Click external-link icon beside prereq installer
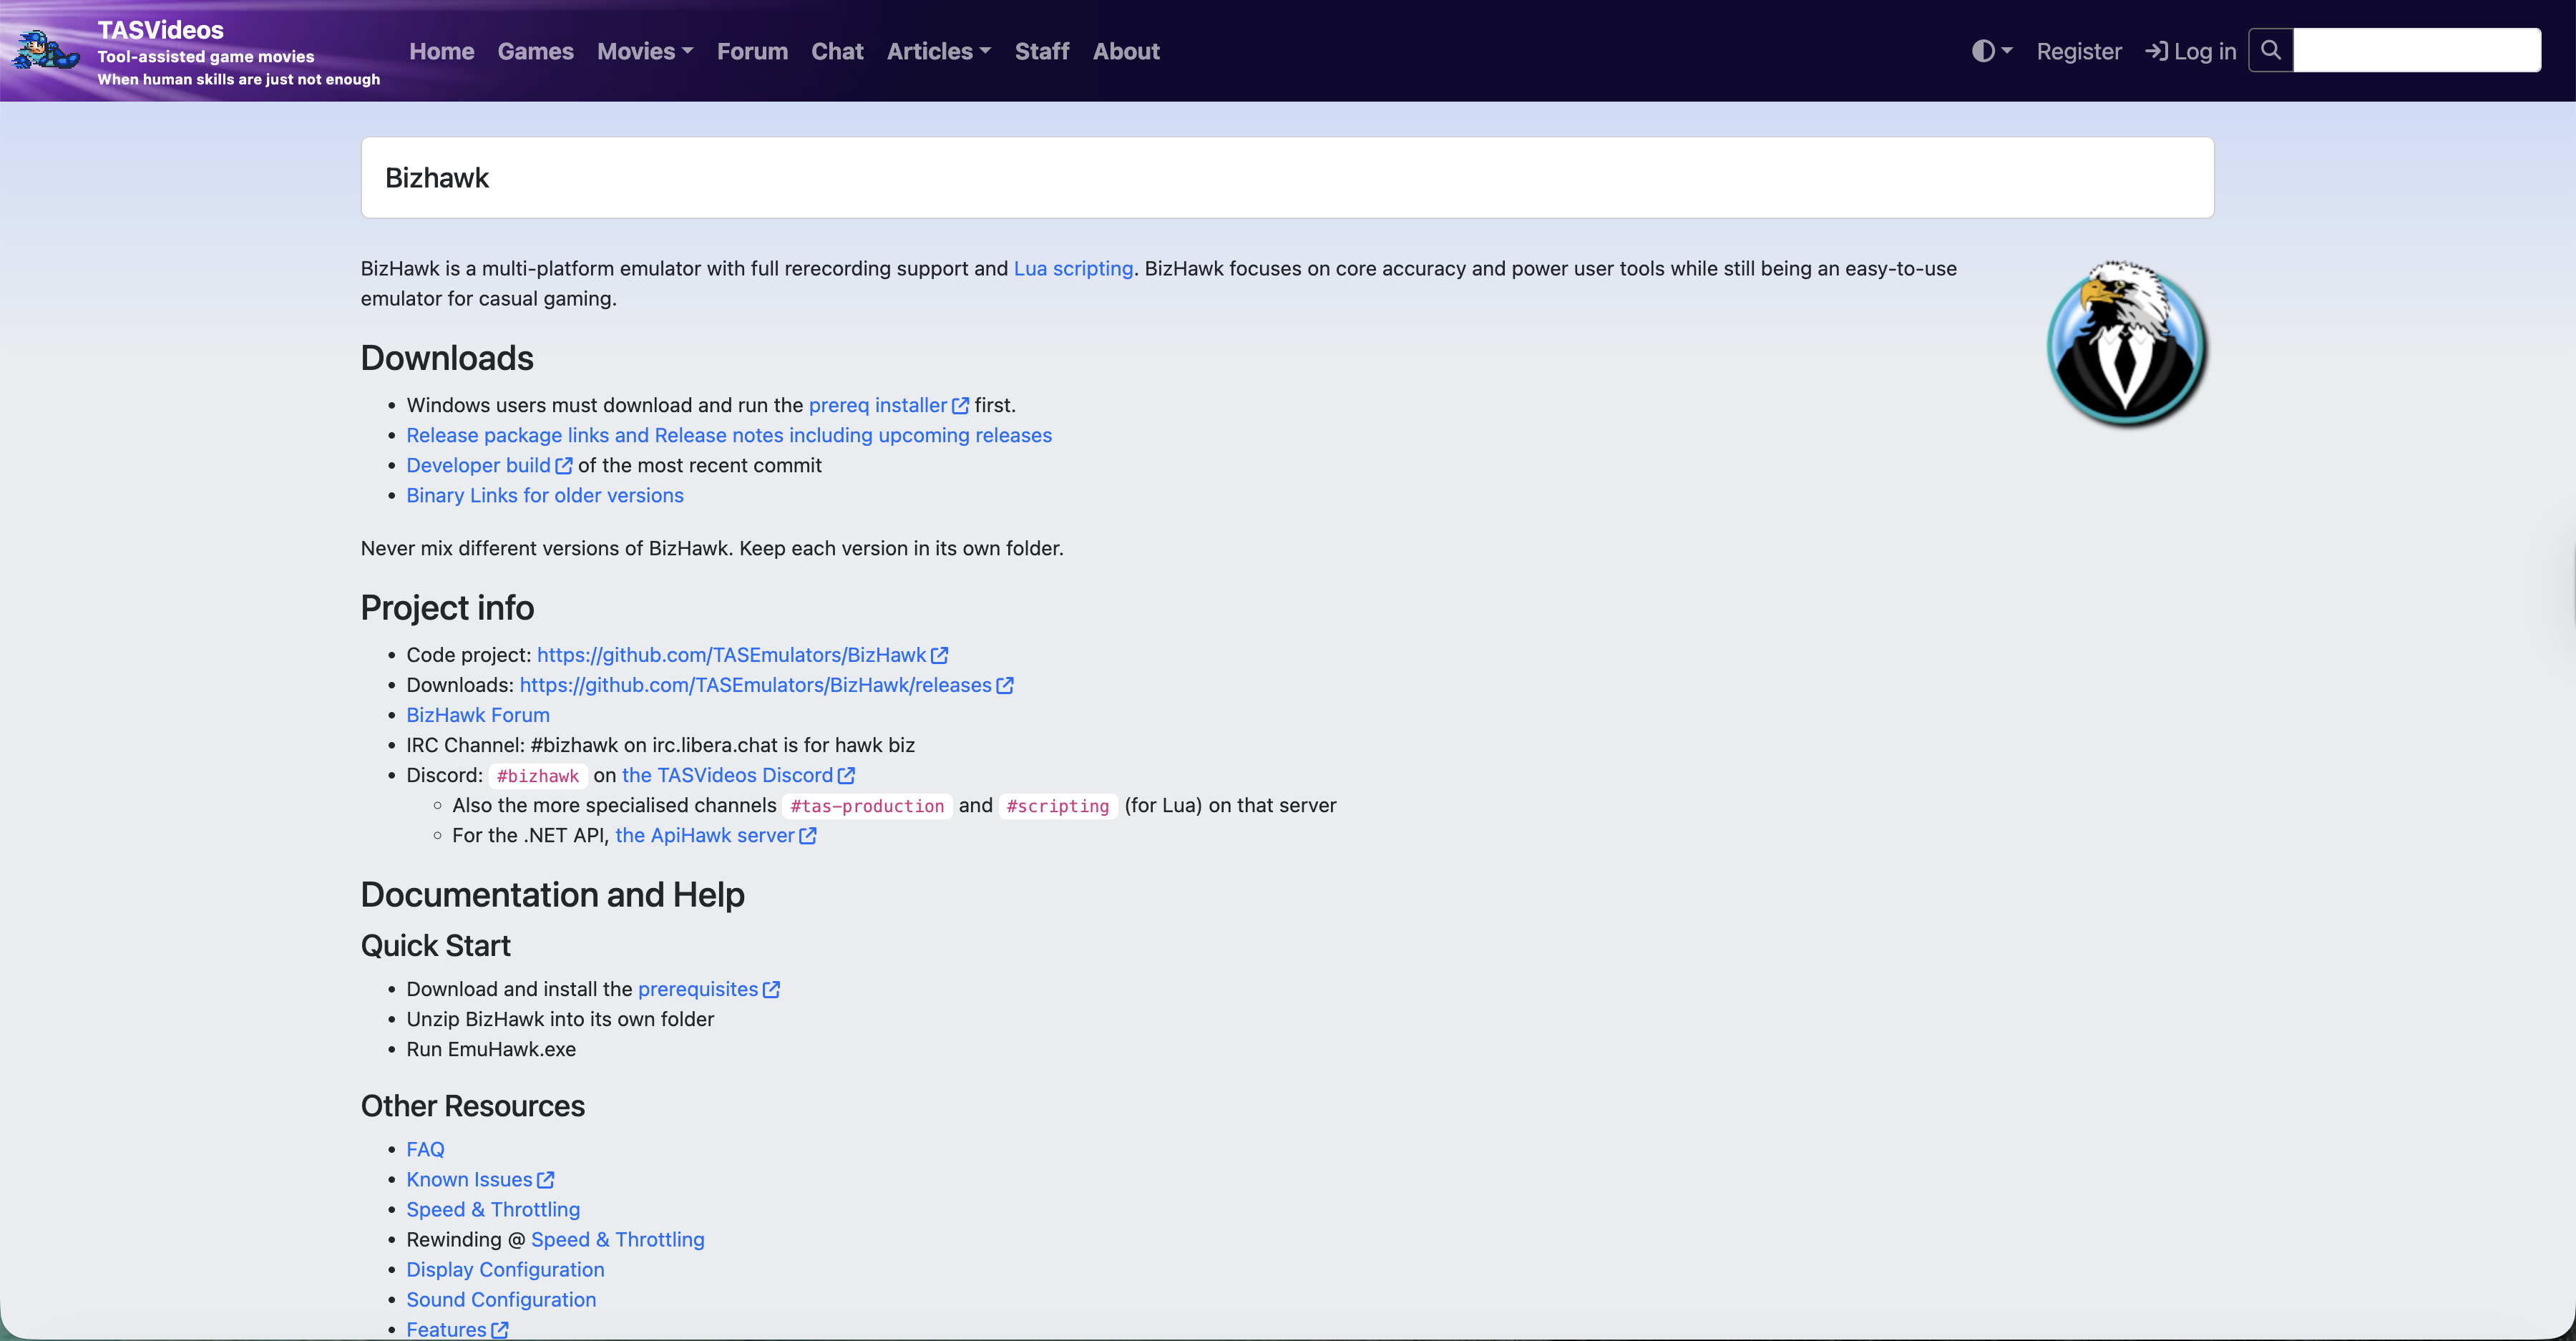This screenshot has width=2576, height=1341. click(960, 406)
